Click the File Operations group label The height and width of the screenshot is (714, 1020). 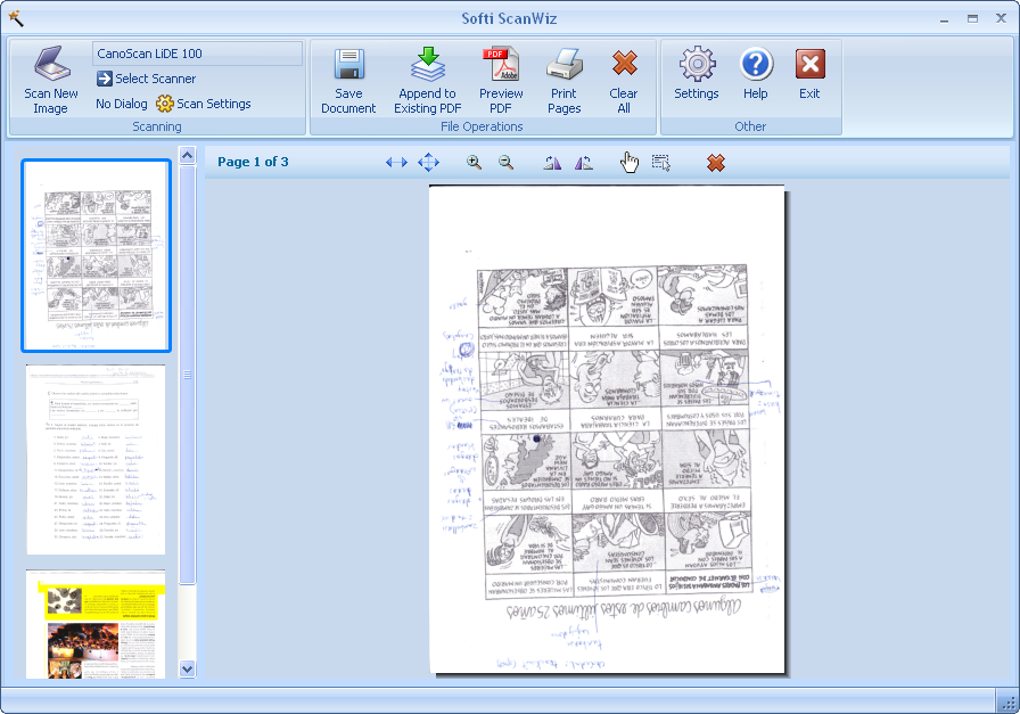482,127
